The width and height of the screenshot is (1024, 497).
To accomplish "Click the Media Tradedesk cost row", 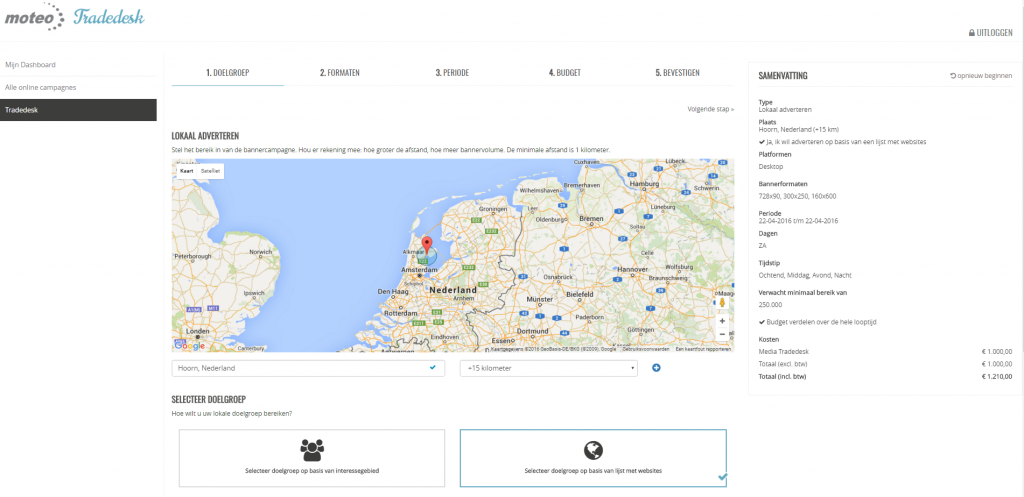I will pos(886,352).
